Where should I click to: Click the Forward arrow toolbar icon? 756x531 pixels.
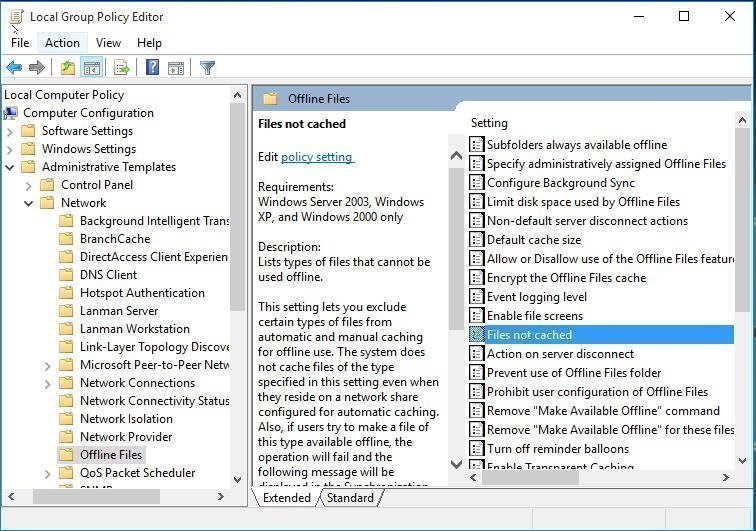tap(37, 68)
